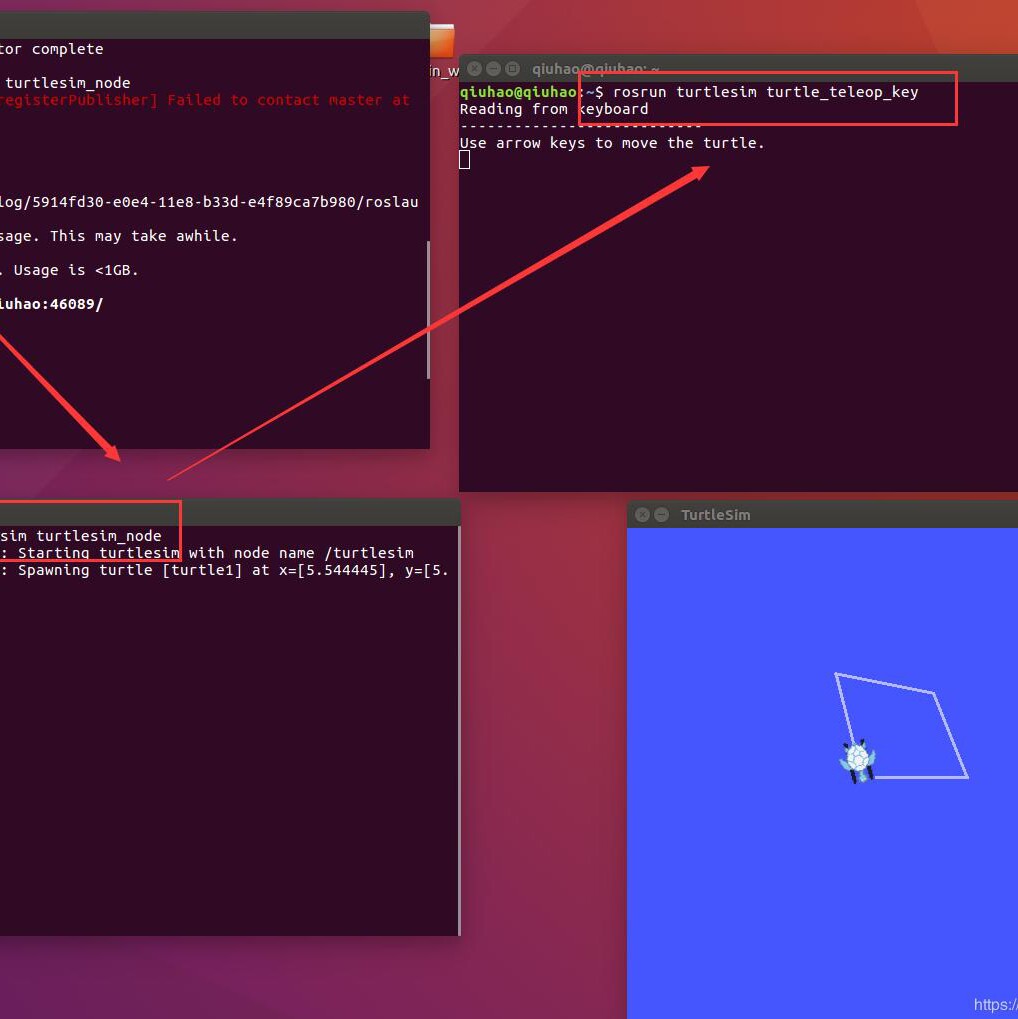The height and width of the screenshot is (1019, 1018).
Task: Click the red 'Failed to contact master at' error line
Action: click(x=205, y=100)
